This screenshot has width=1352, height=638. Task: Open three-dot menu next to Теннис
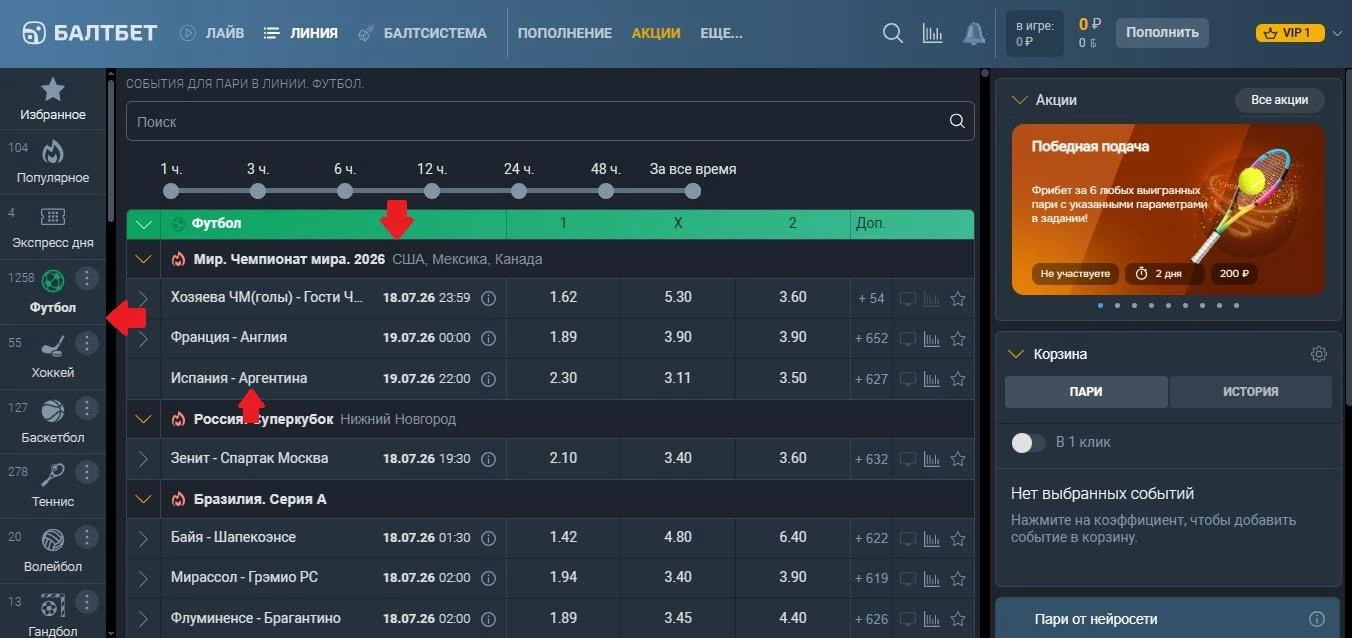(x=87, y=472)
